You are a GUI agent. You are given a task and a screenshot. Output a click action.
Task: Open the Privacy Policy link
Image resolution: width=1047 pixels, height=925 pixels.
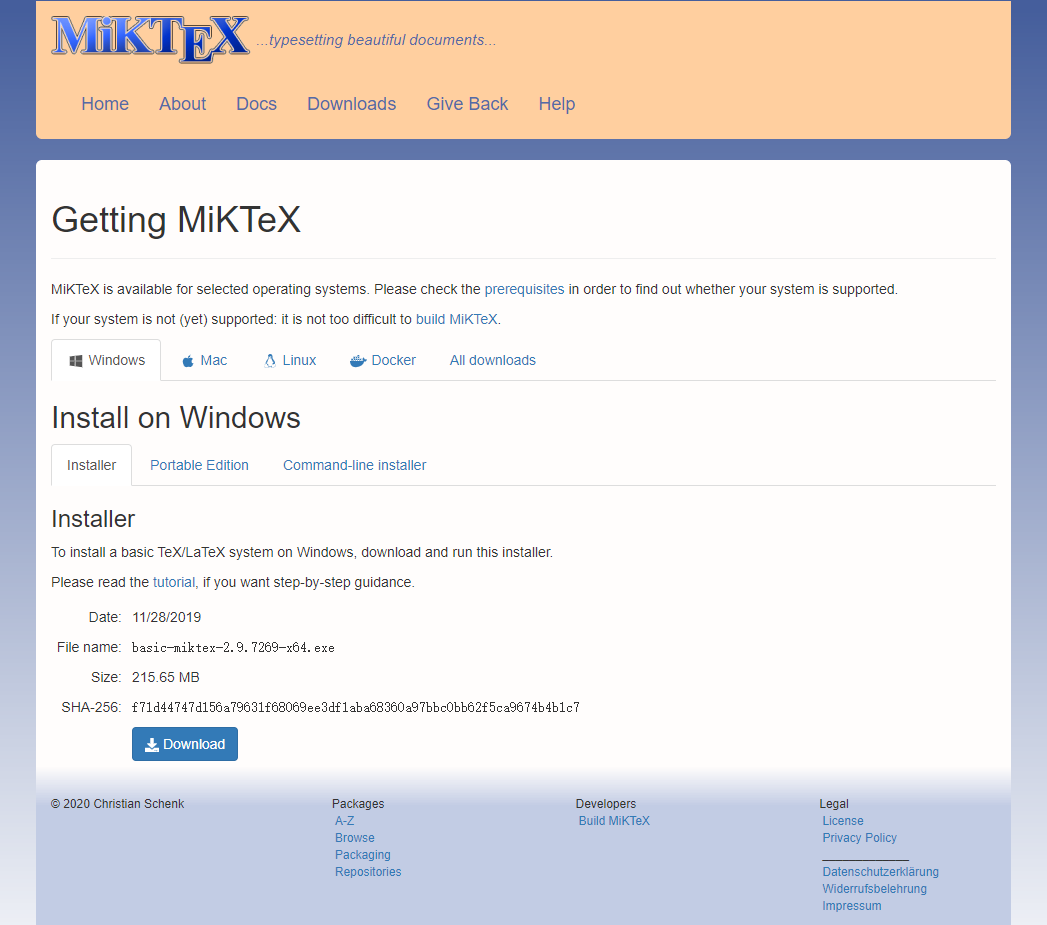pyautogui.click(x=859, y=838)
